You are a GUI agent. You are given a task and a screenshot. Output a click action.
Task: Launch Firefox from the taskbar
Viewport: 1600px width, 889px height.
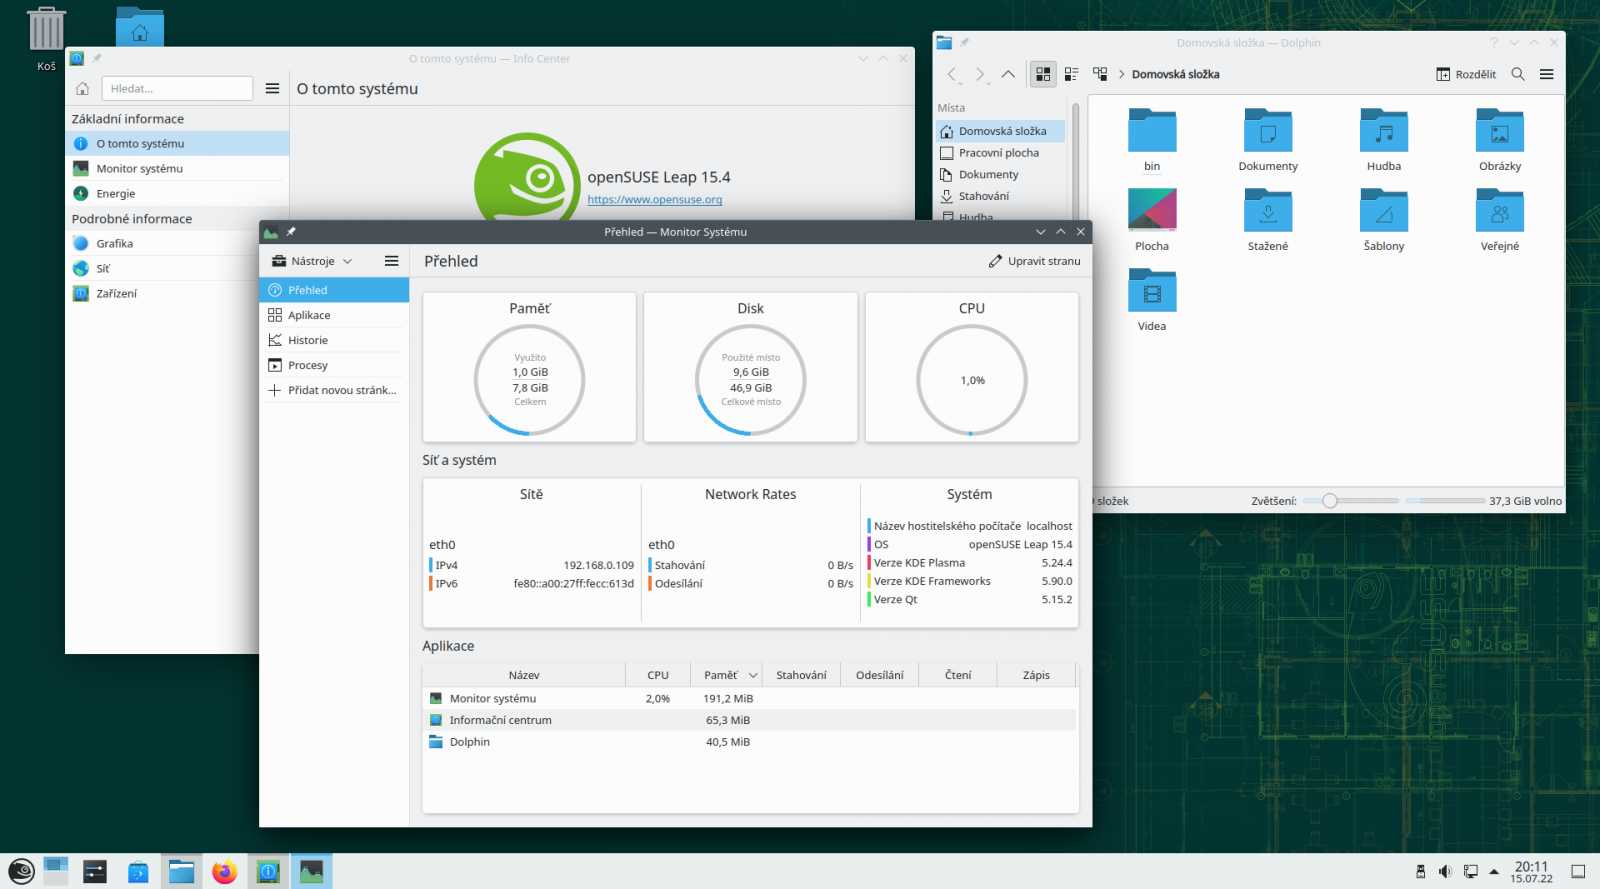pos(224,872)
